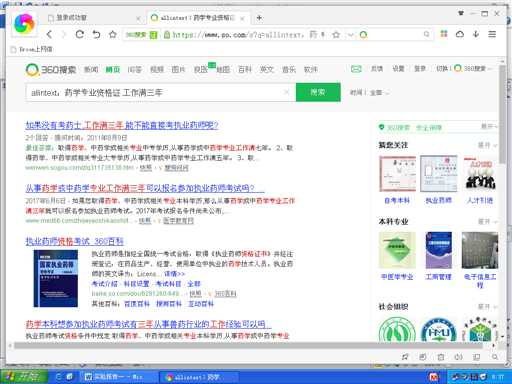This screenshot has height=384, width=512.
Task: Open the 视频 search category
Action: tap(157, 70)
